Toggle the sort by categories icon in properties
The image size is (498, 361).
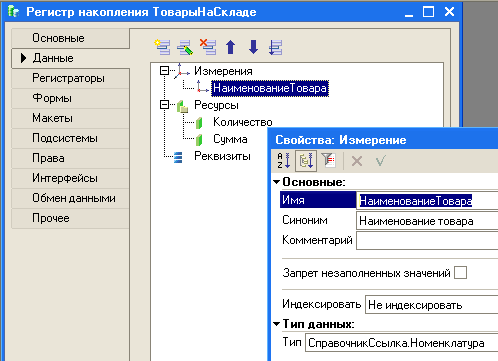tap(306, 161)
